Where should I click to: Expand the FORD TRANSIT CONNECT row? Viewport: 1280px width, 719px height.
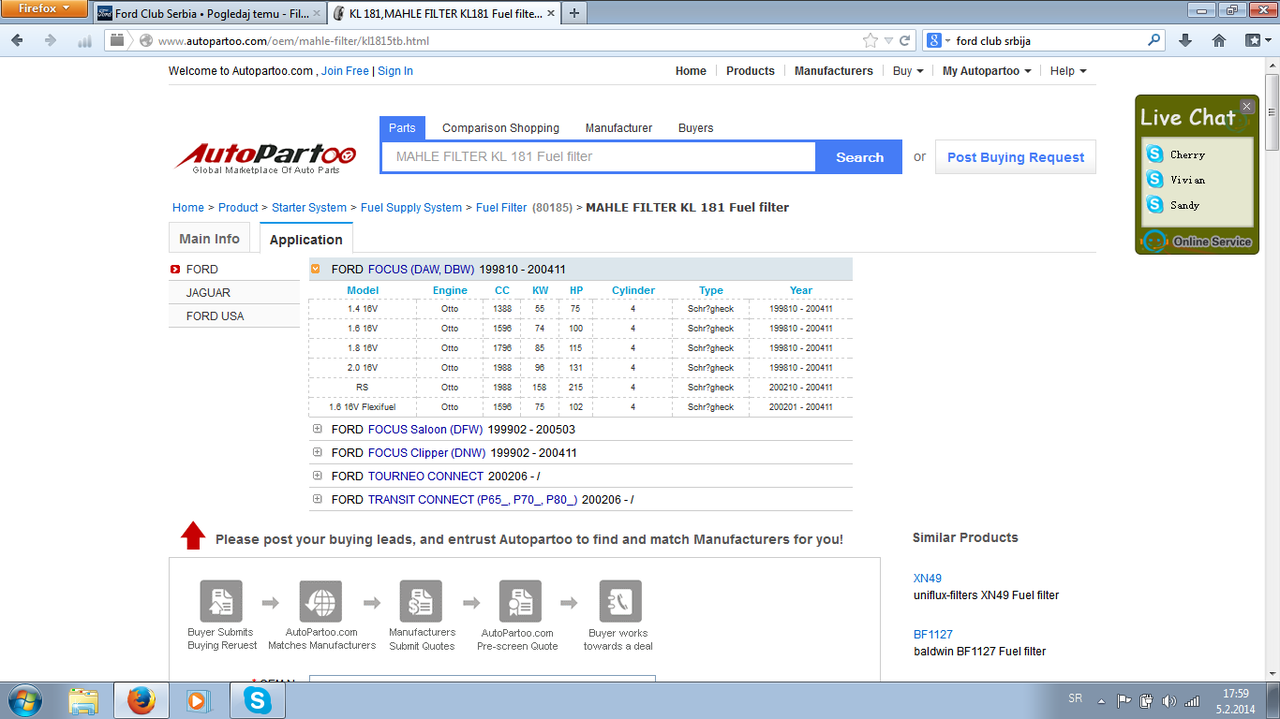317,499
